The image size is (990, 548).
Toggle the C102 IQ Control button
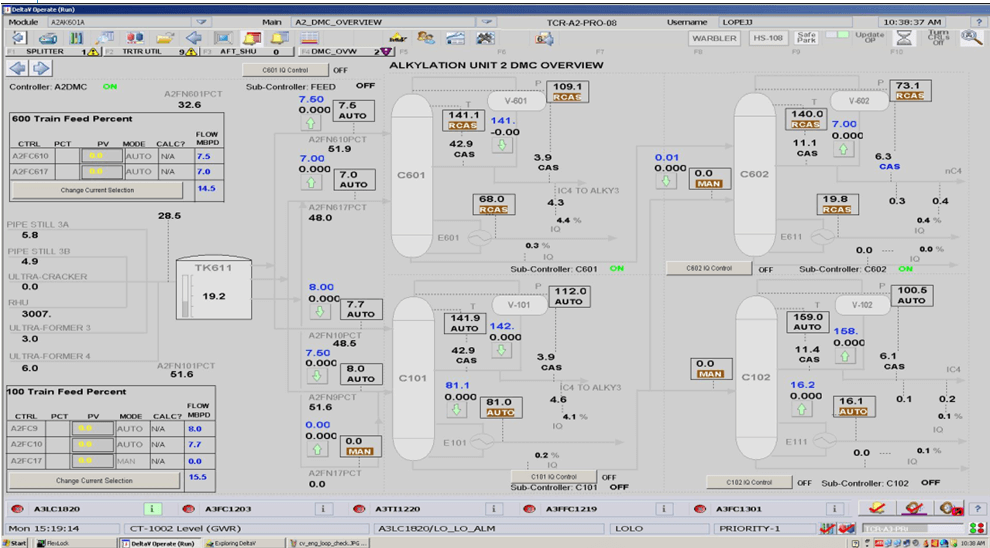click(x=749, y=482)
